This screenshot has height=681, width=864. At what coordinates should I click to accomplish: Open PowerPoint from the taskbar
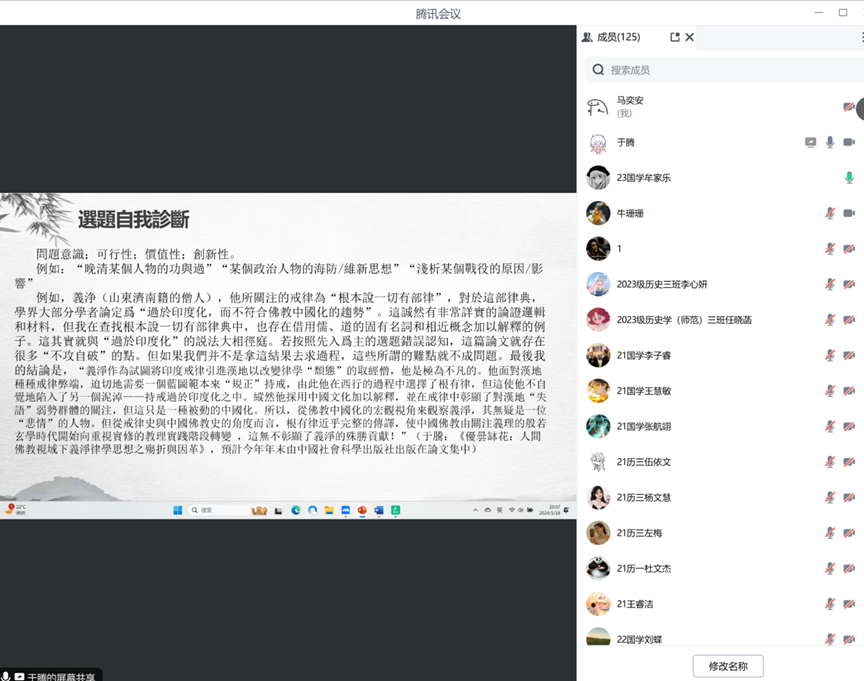[x=363, y=512]
